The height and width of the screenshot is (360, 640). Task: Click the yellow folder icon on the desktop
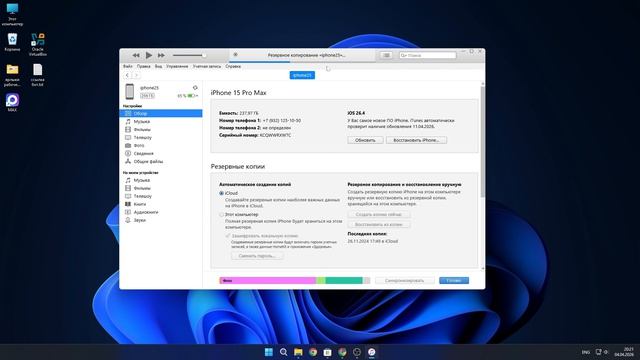pos(12,69)
